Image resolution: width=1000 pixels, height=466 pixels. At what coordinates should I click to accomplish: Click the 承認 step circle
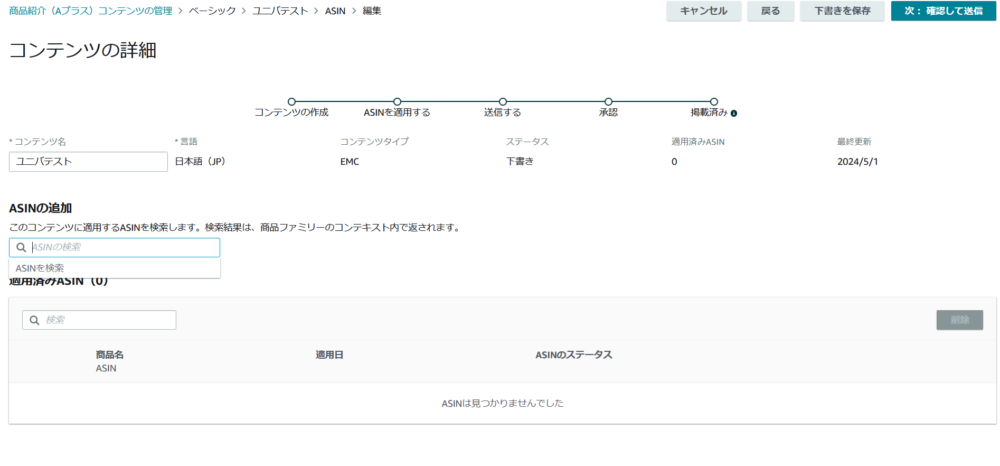[608, 101]
